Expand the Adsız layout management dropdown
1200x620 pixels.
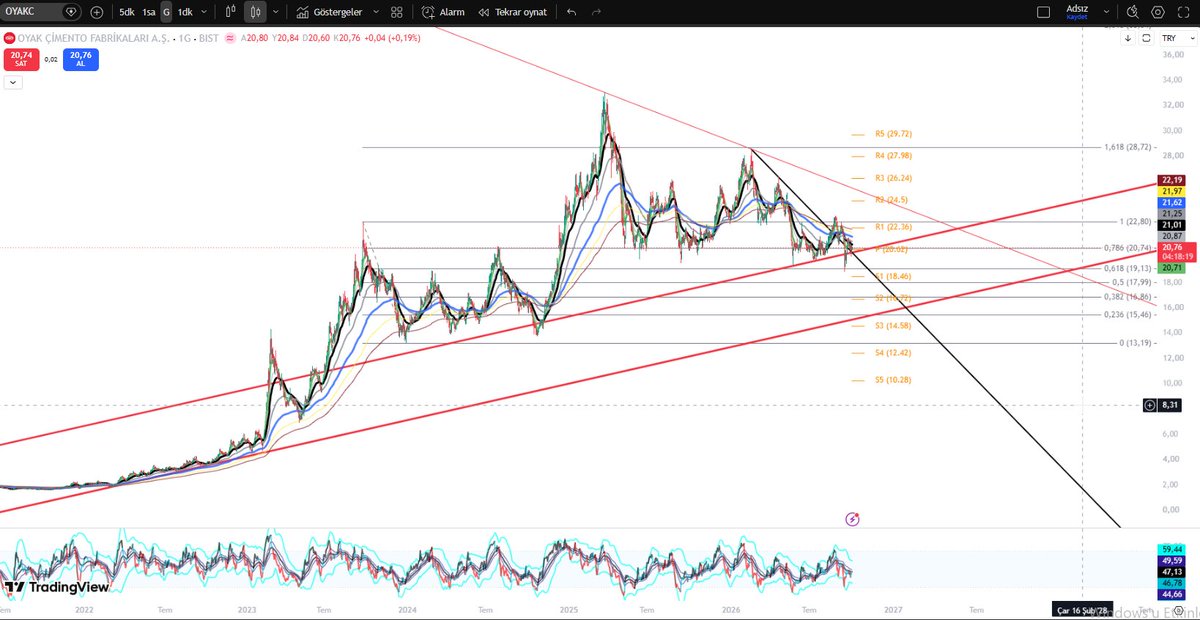[x=1107, y=12]
